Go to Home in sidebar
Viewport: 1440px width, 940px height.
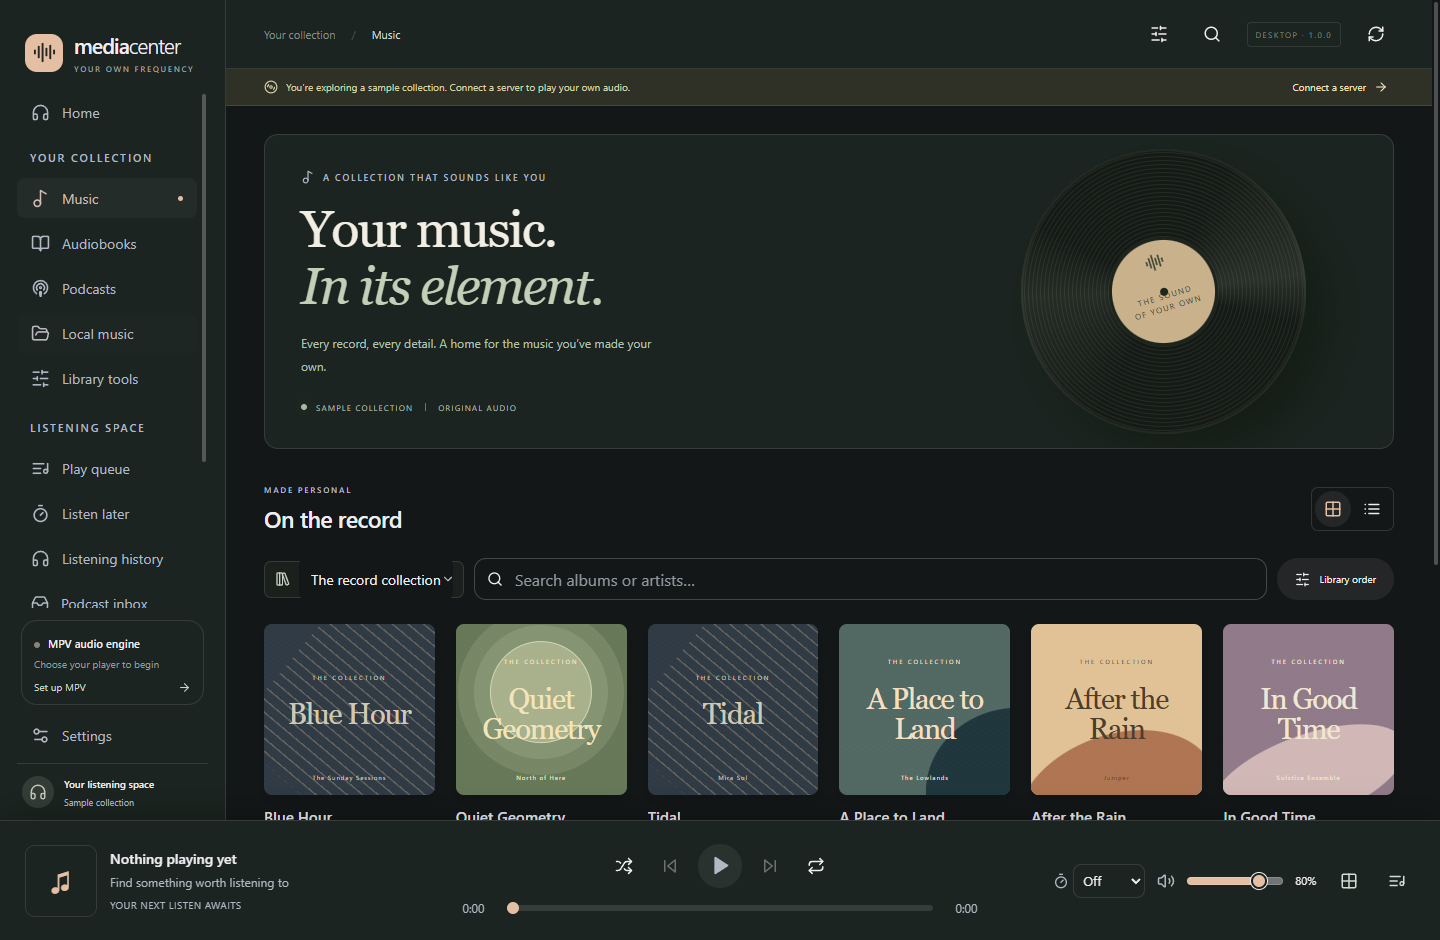107,113
